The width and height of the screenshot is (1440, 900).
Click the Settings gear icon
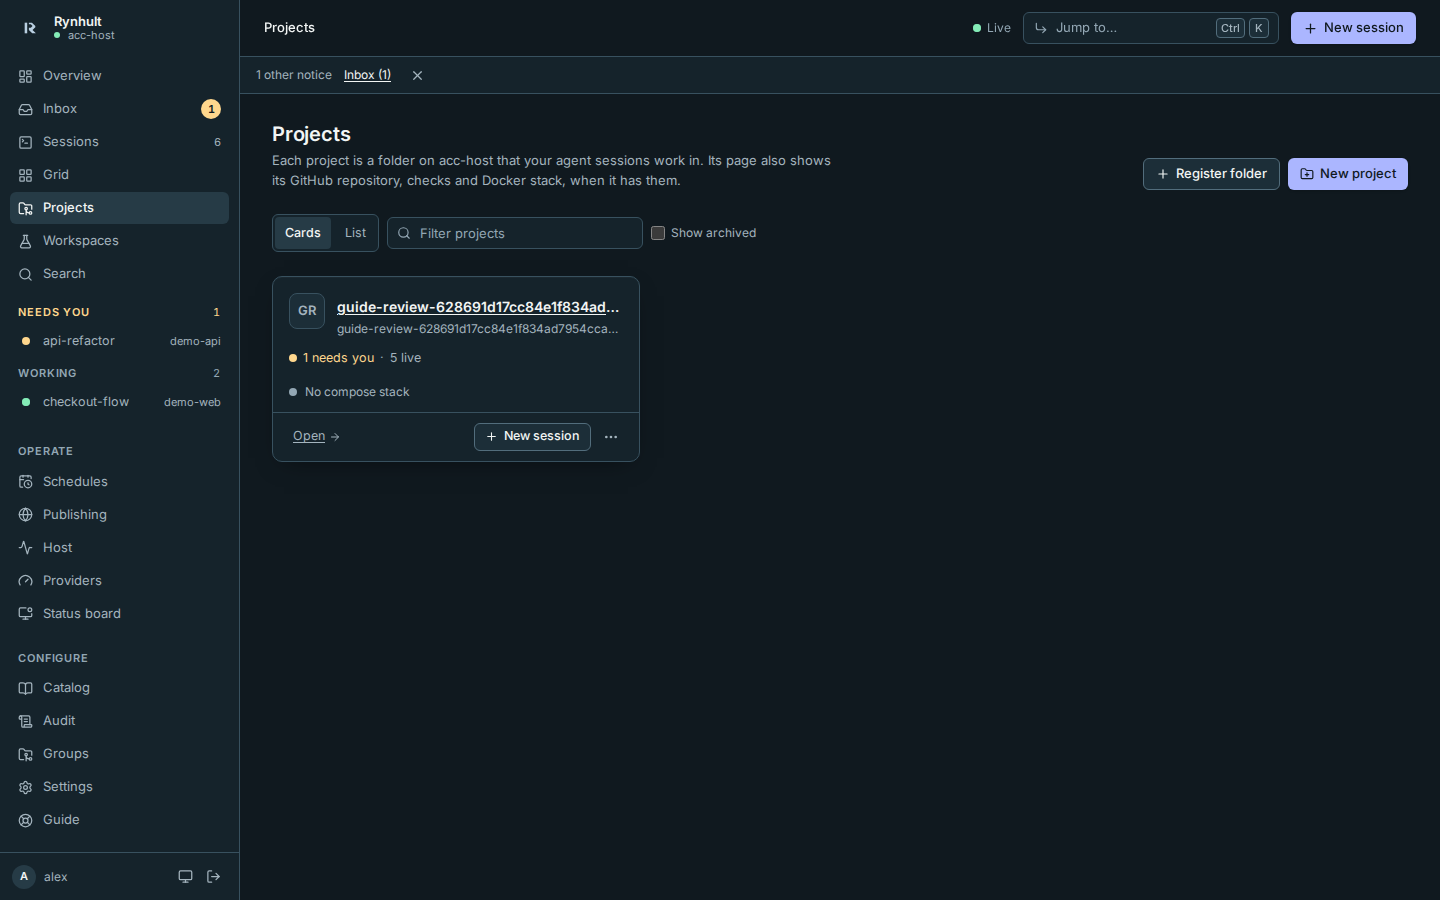coord(26,787)
